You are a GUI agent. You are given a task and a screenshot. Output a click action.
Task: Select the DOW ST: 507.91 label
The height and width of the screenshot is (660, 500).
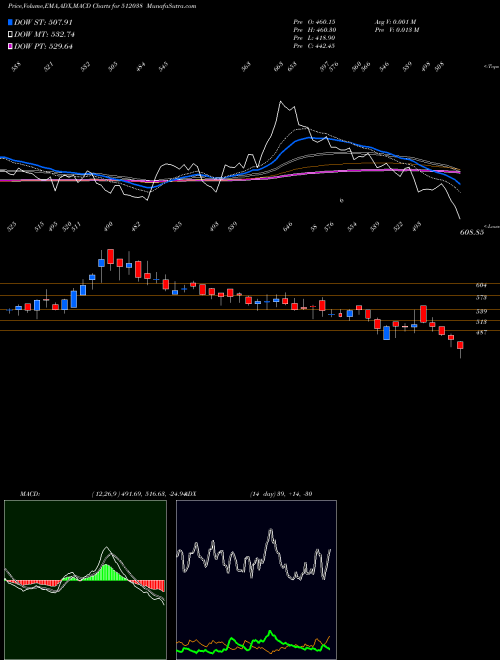pos(43,22)
